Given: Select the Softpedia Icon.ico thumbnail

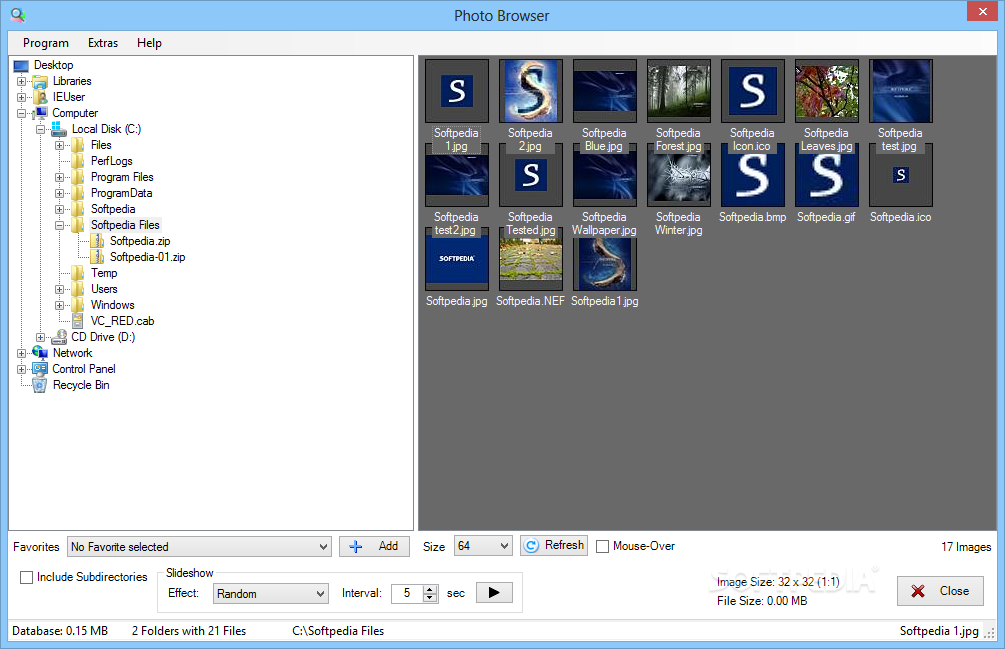Looking at the screenshot, I should [x=752, y=91].
